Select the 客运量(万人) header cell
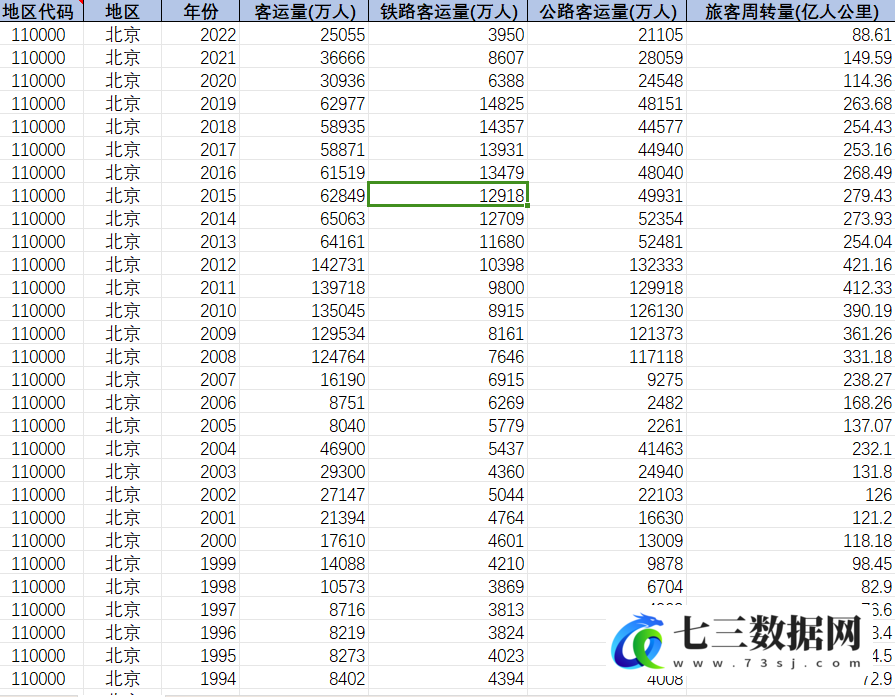Viewport: 895px width, 697px height. [x=304, y=10]
